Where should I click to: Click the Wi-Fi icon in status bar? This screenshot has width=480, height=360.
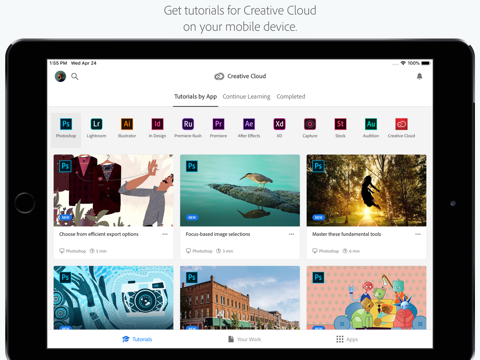(403, 63)
